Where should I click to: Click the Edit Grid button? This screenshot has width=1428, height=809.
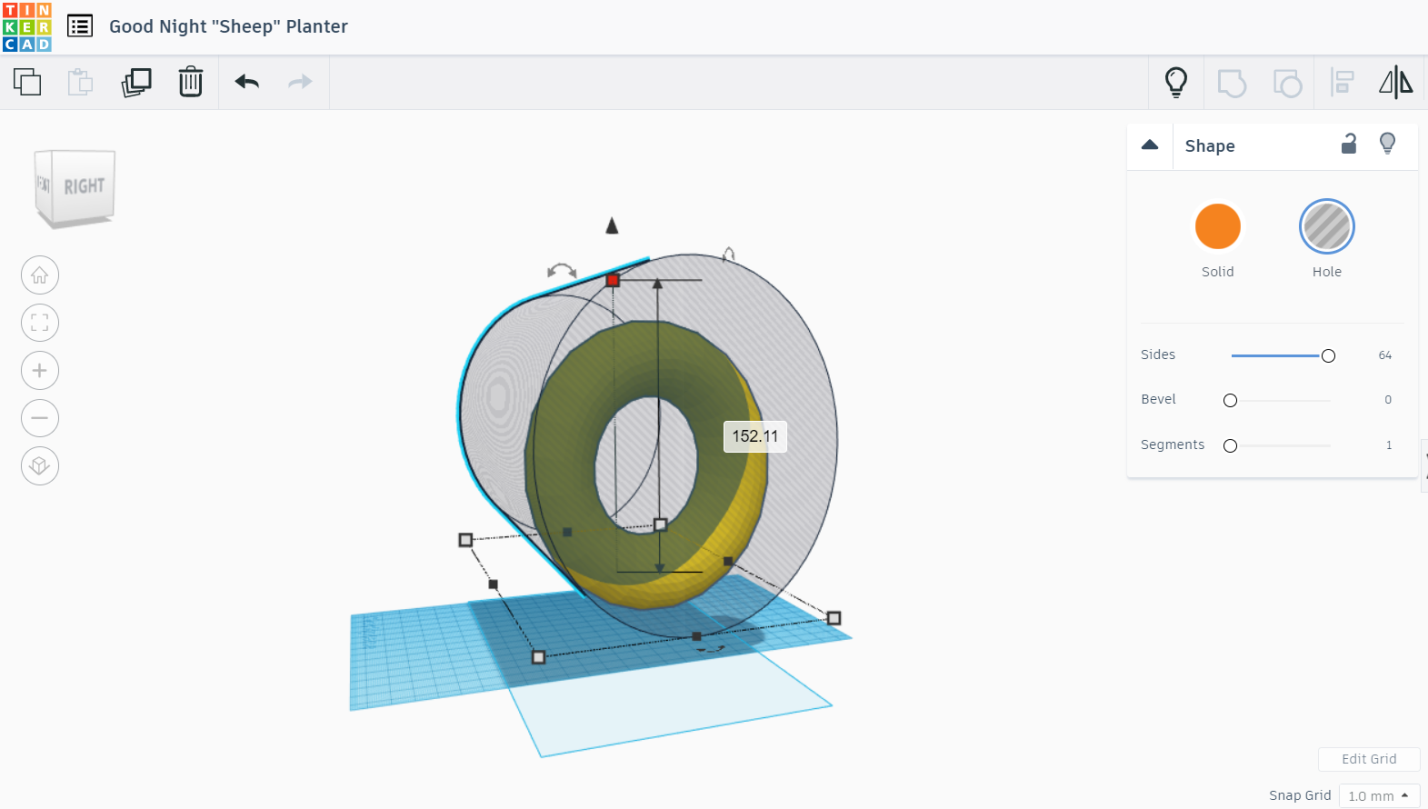[x=1369, y=759]
